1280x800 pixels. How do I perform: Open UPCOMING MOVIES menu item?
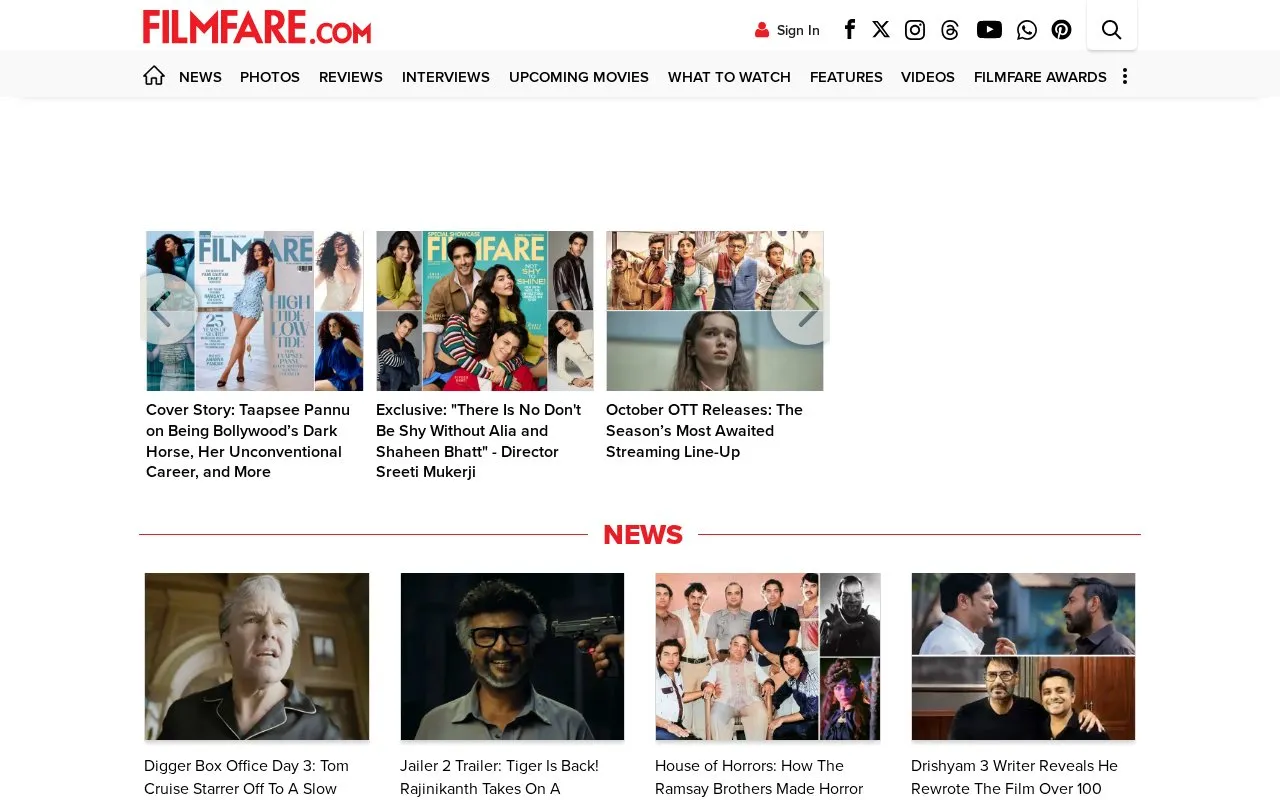[579, 77]
